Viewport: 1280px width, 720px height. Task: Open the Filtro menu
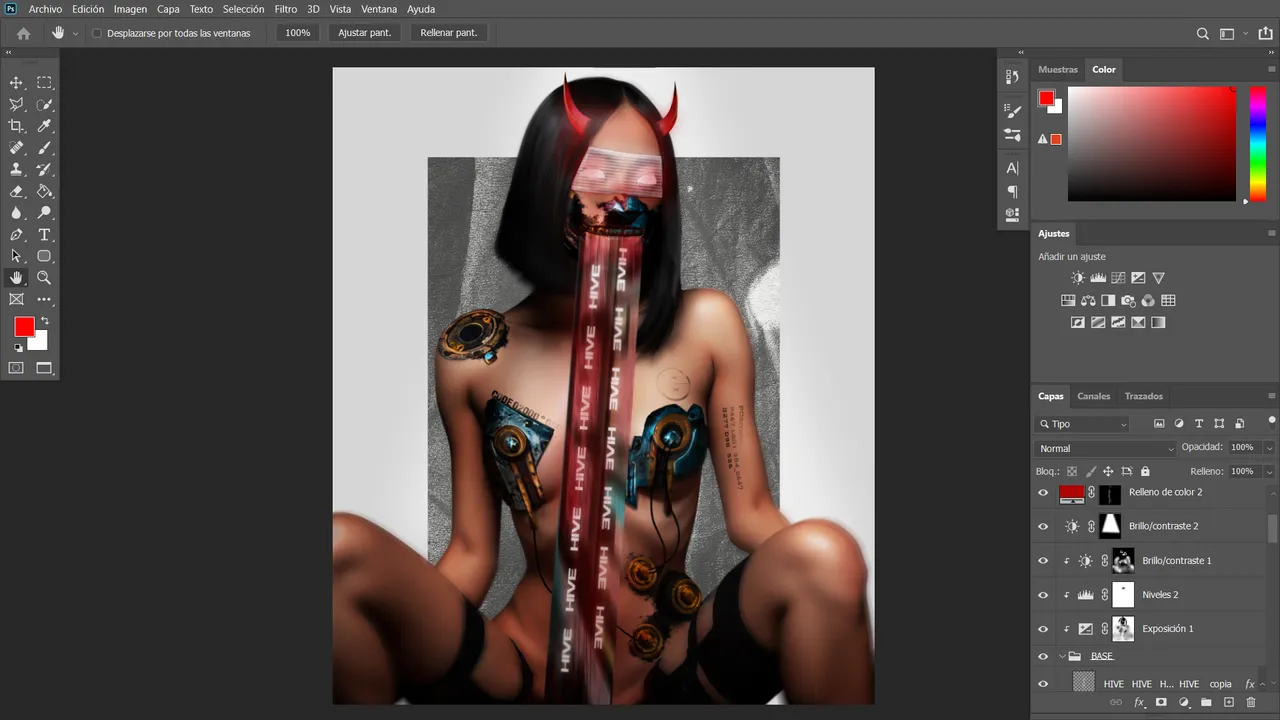click(285, 9)
